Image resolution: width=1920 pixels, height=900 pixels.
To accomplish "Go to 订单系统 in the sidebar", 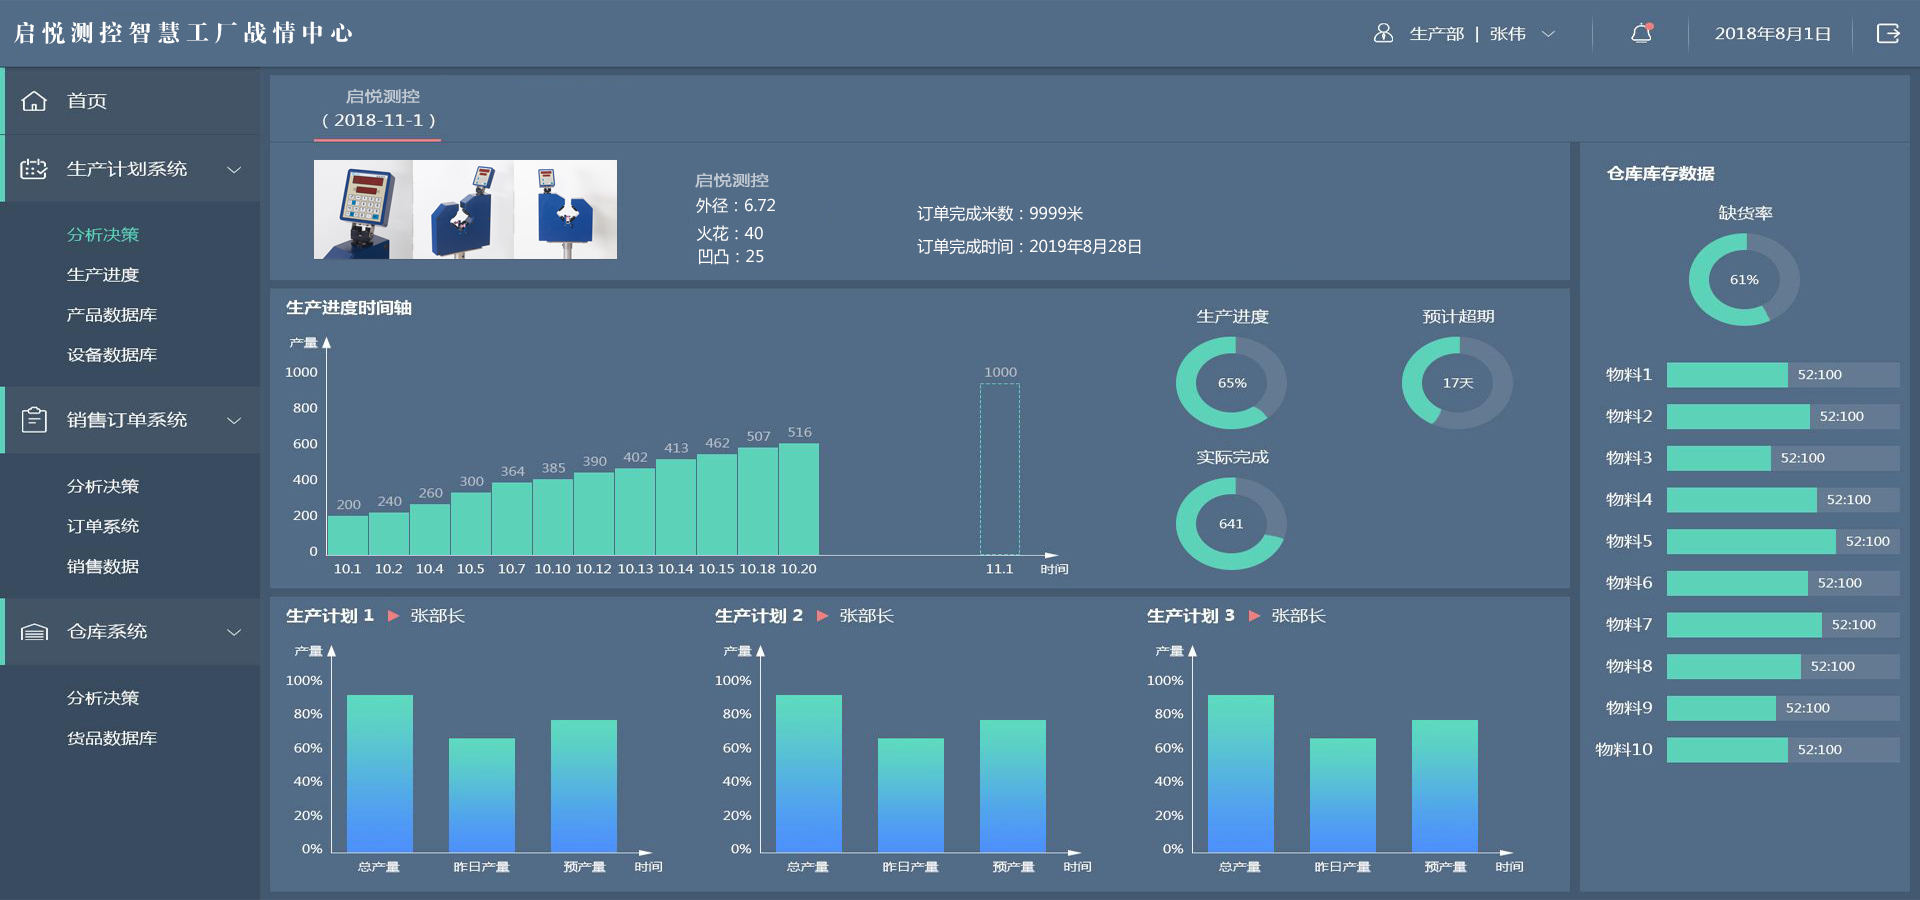I will pos(103,526).
